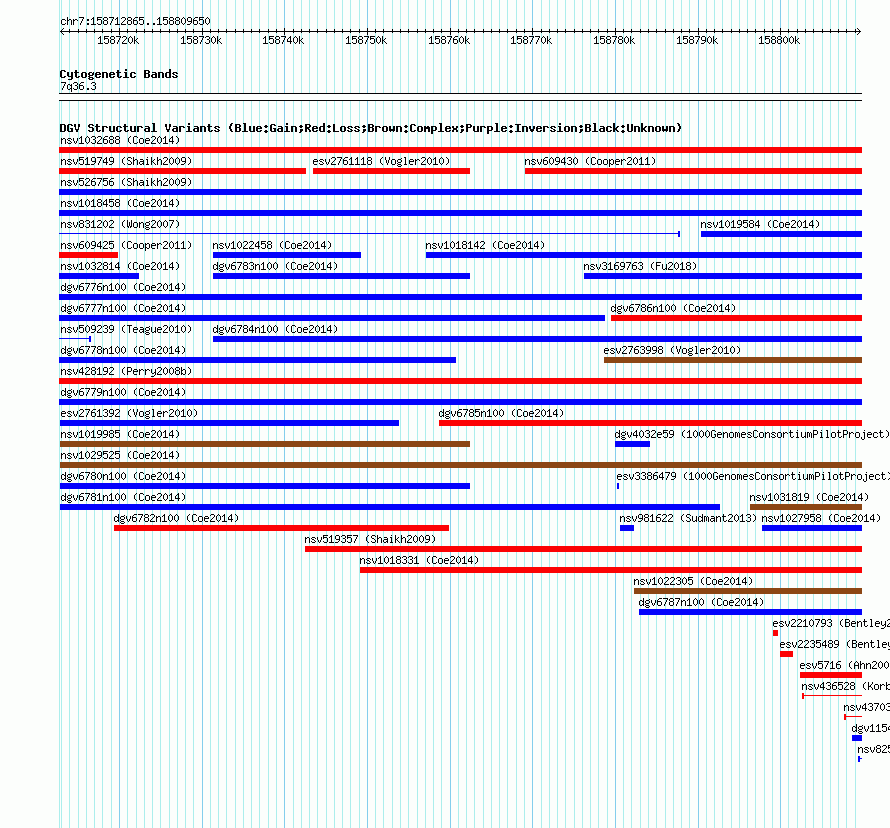Open nsv609430 (Cooper2011) variant label
The height and width of the screenshot is (828, 890).
[590, 161]
